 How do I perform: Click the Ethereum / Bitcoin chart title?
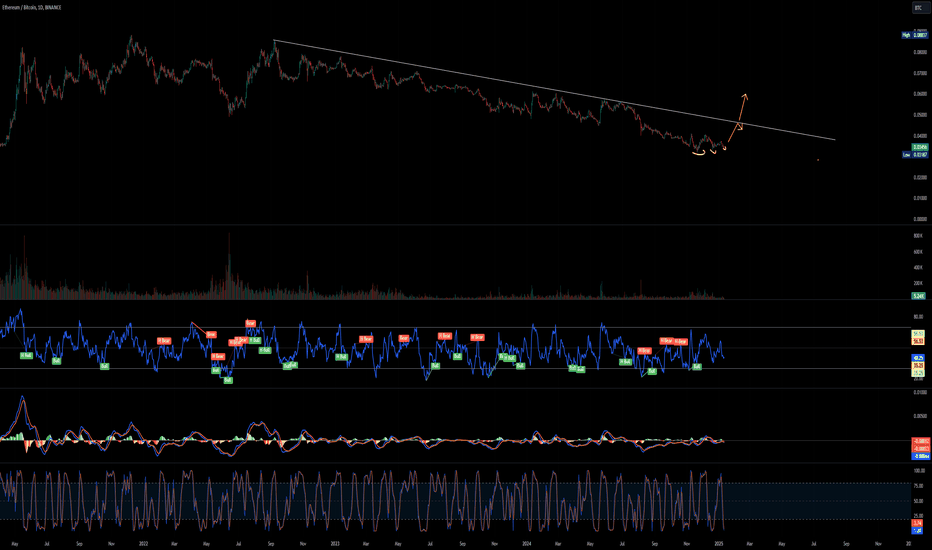32,7
